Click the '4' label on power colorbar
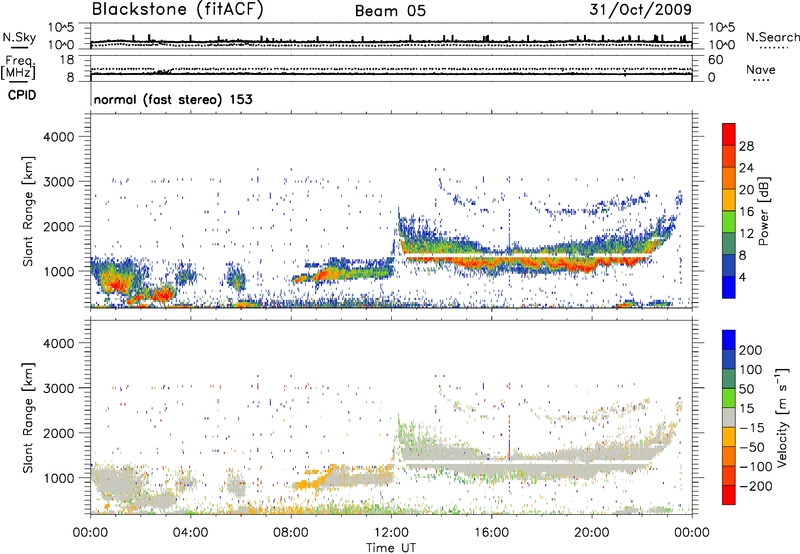Viewport: 800px width, 554px height. coord(742,277)
